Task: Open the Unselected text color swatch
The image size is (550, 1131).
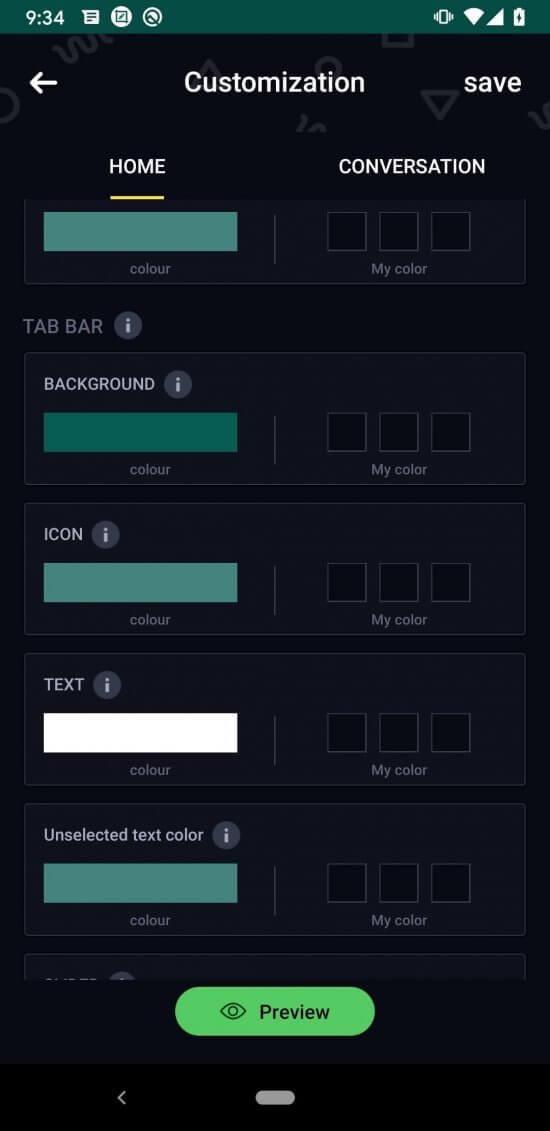Action: [141, 883]
